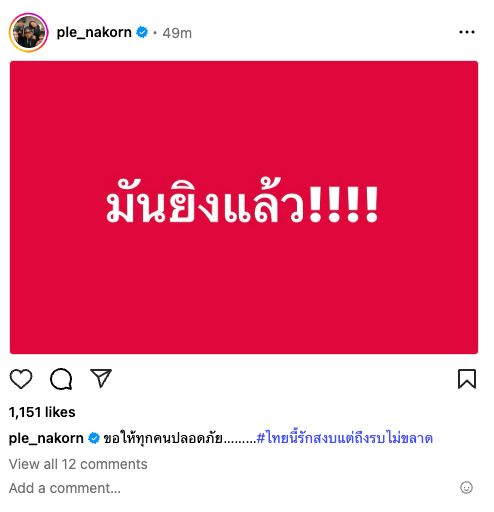The image size is (494, 512).
Task: View ple_nakorn's story via profile avatar
Action: click(x=29, y=33)
